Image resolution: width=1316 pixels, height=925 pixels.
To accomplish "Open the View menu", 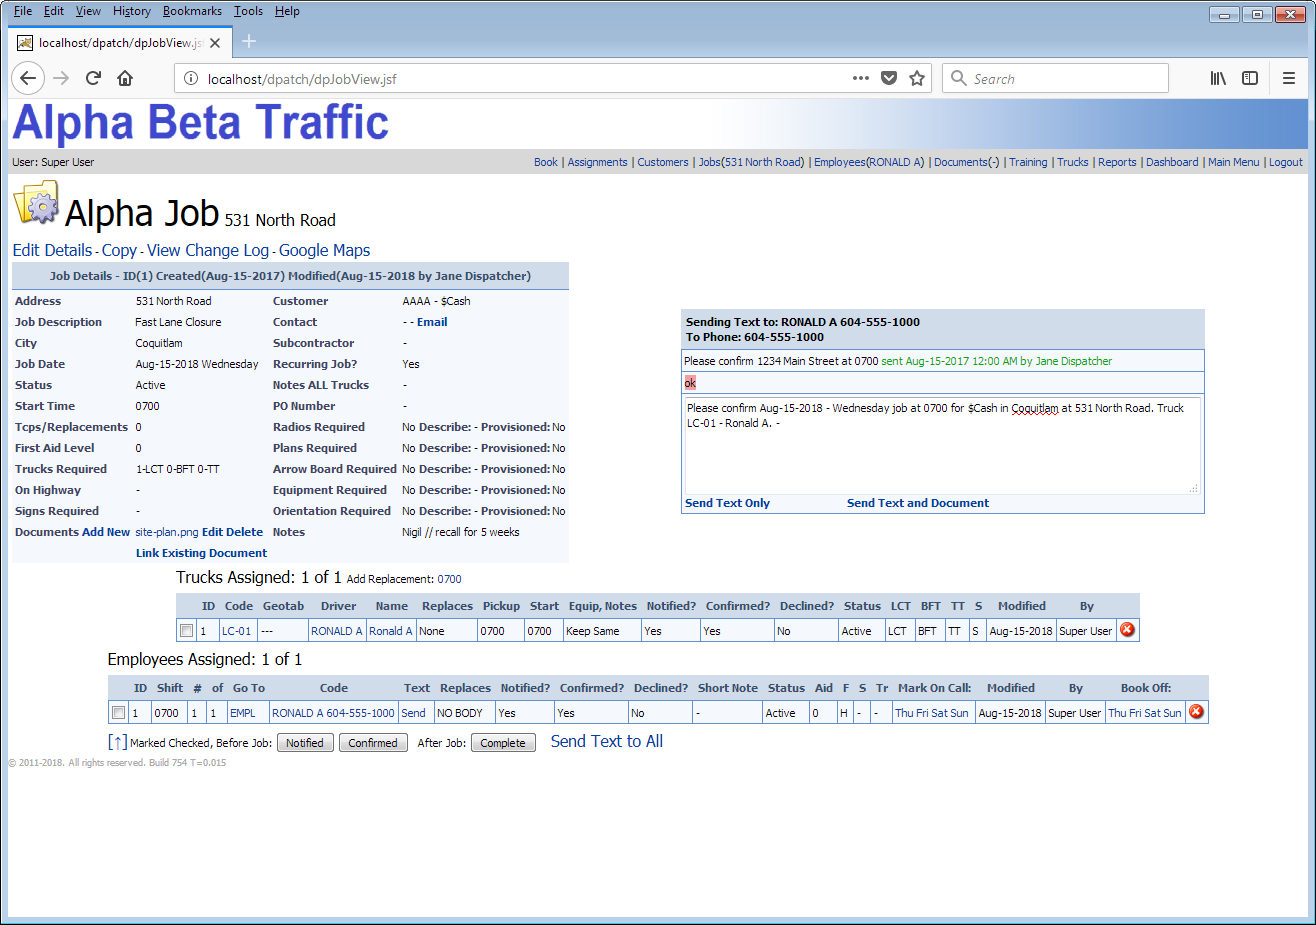I will click(88, 11).
